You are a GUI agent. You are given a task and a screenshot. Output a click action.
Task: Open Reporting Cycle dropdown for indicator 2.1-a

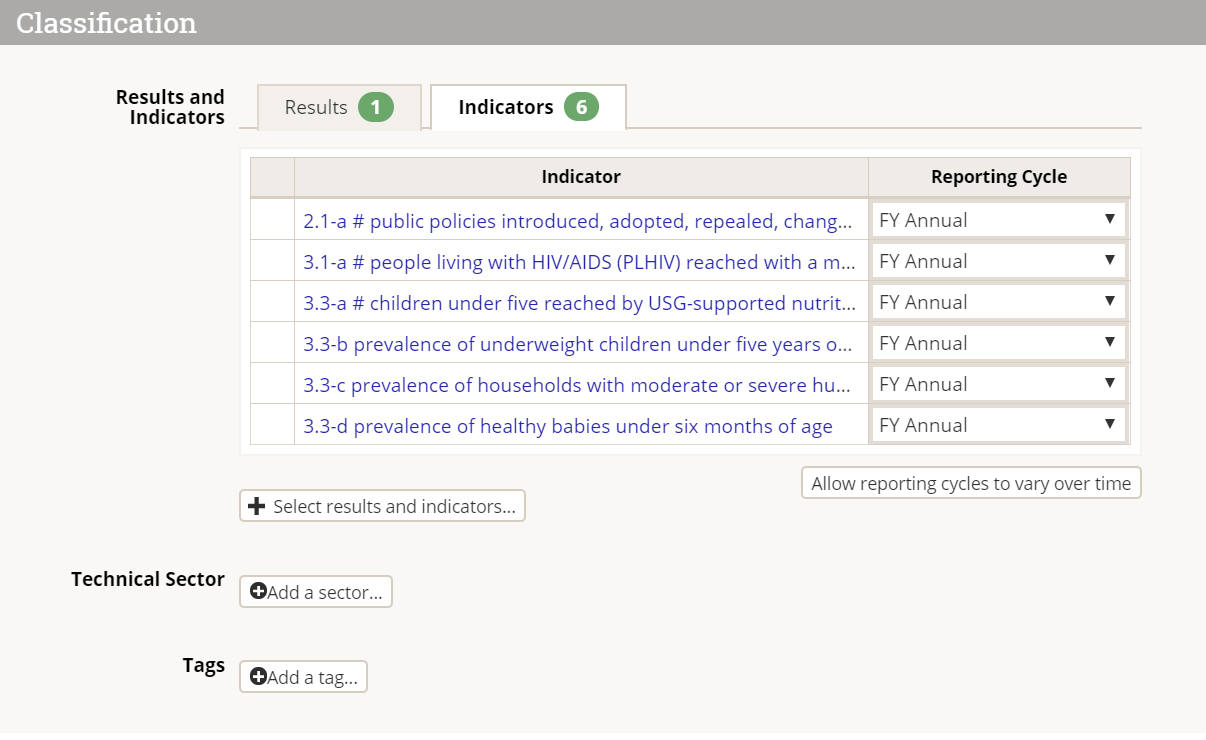(998, 220)
